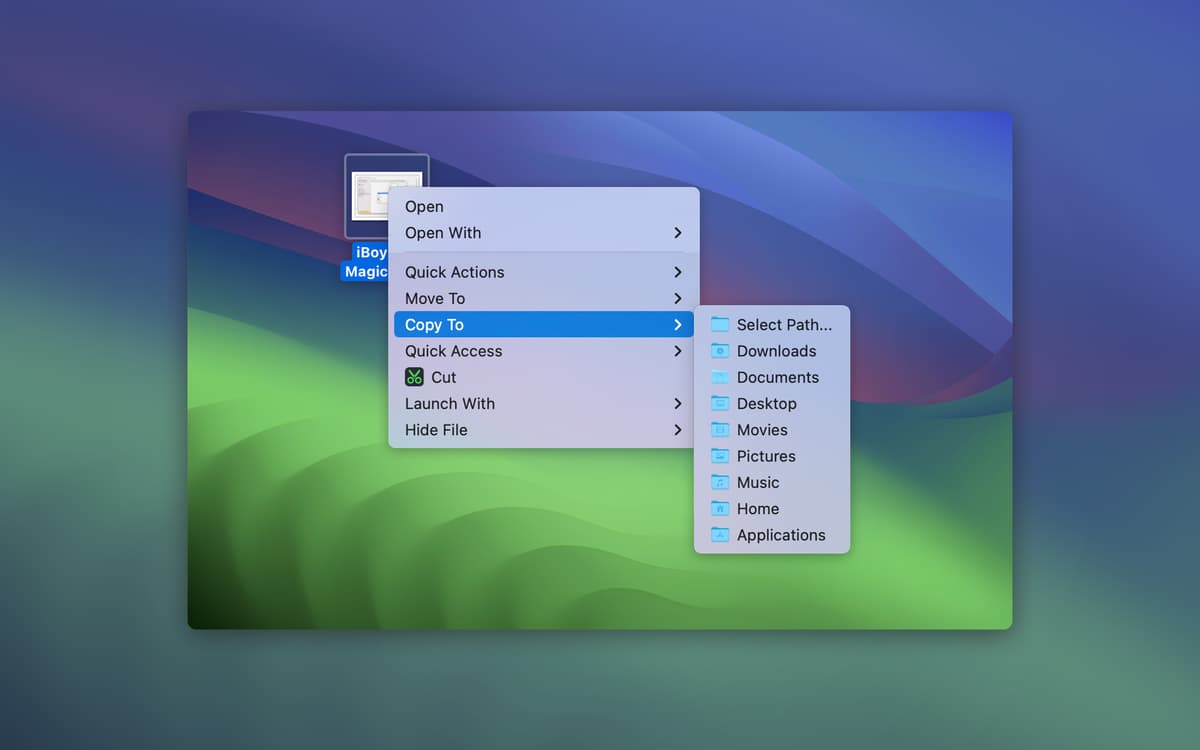Image resolution: width=1200 pixels, height=750 pixels.
Task: Click the green scissors Cut icon
Action: (414, 377)
